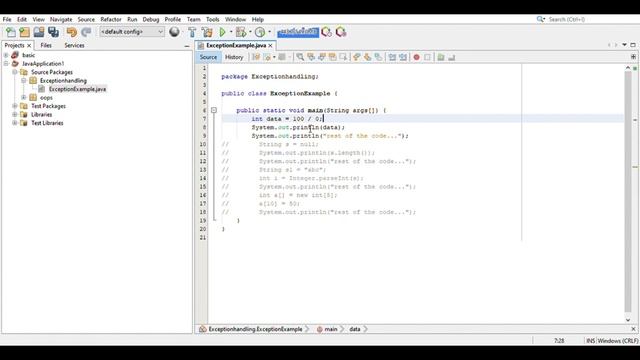Click the globe browser icon in toolbar
This screenshot has height=360, width=640.
pyautogui.click(x=174, y=32)
